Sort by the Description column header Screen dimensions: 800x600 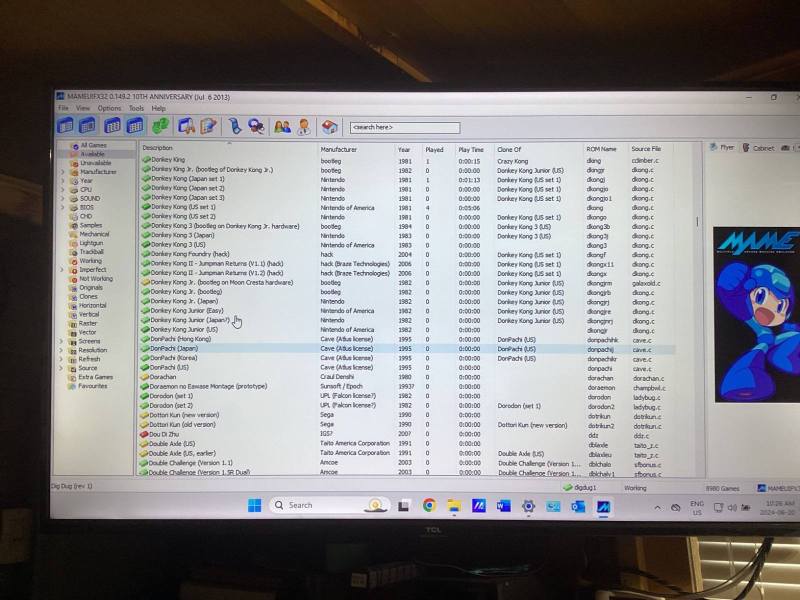228,148
